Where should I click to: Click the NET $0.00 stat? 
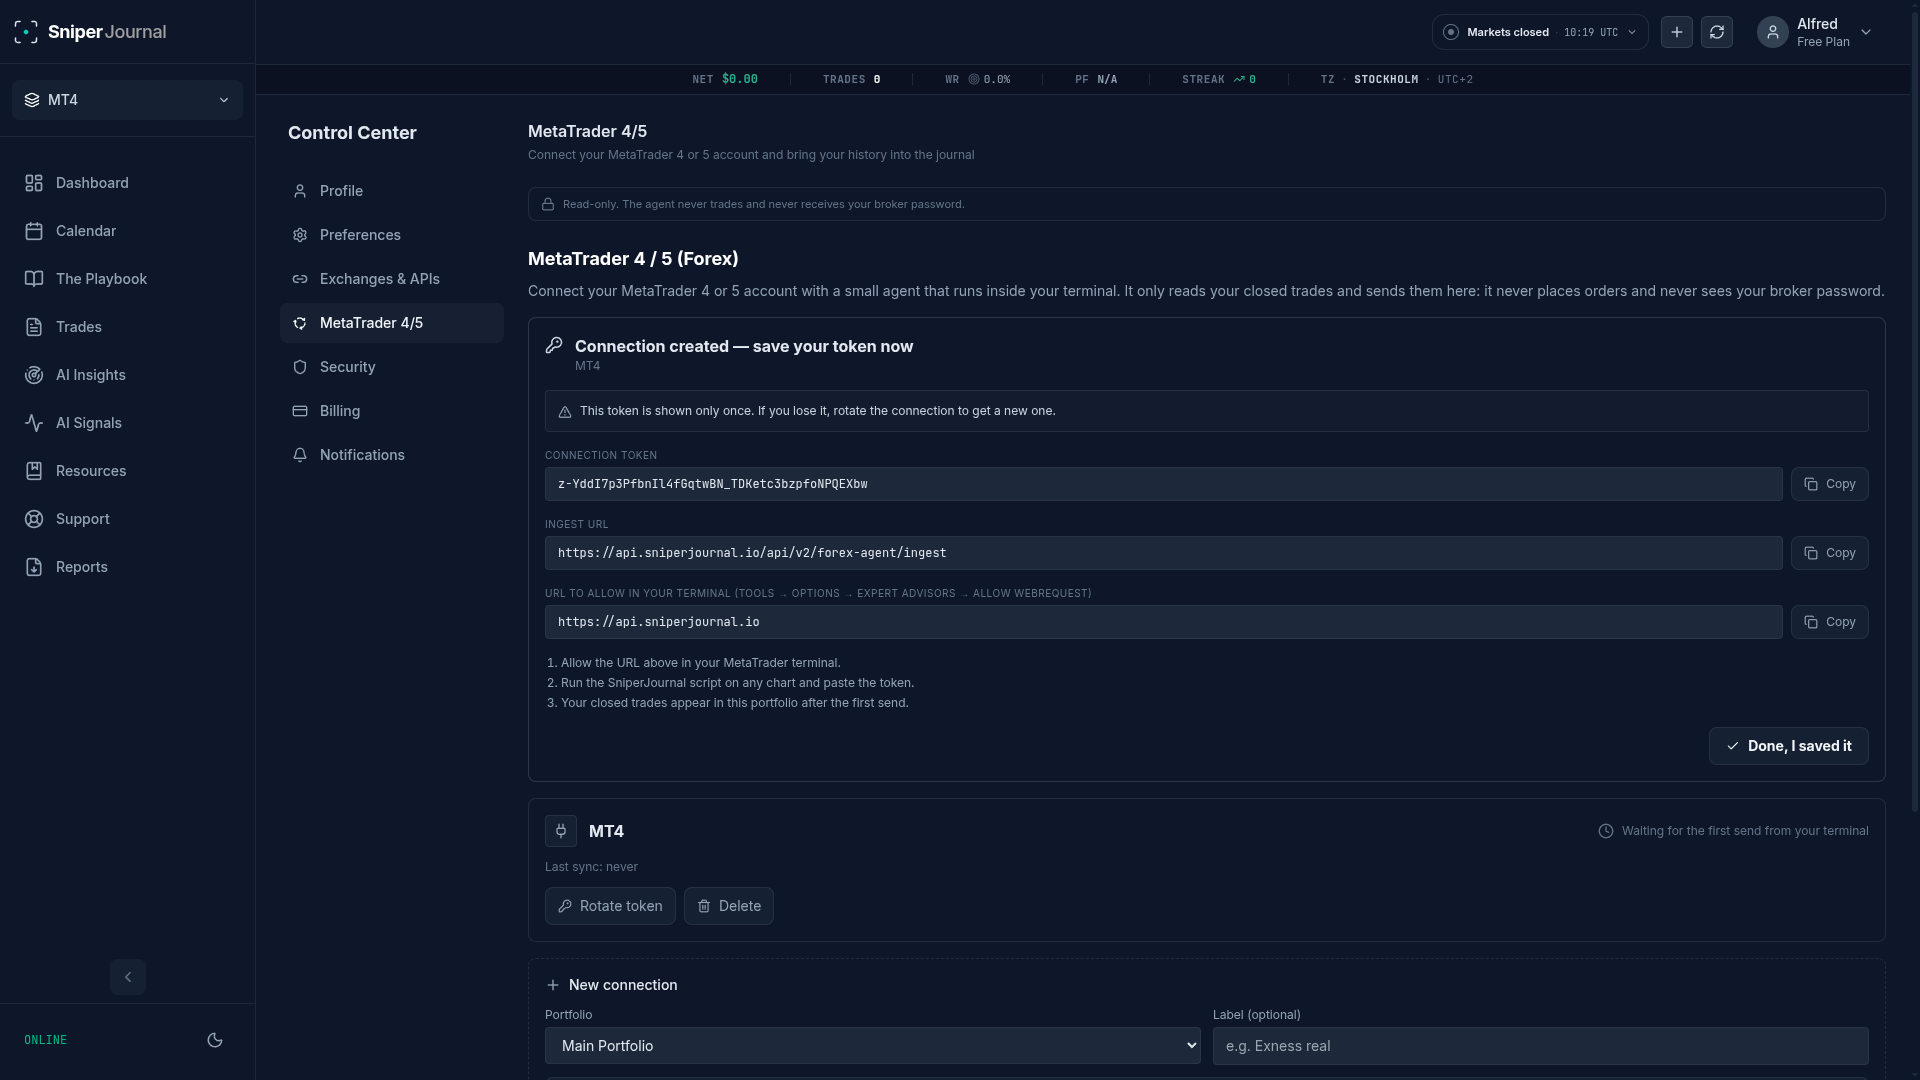tap(725, 79)
